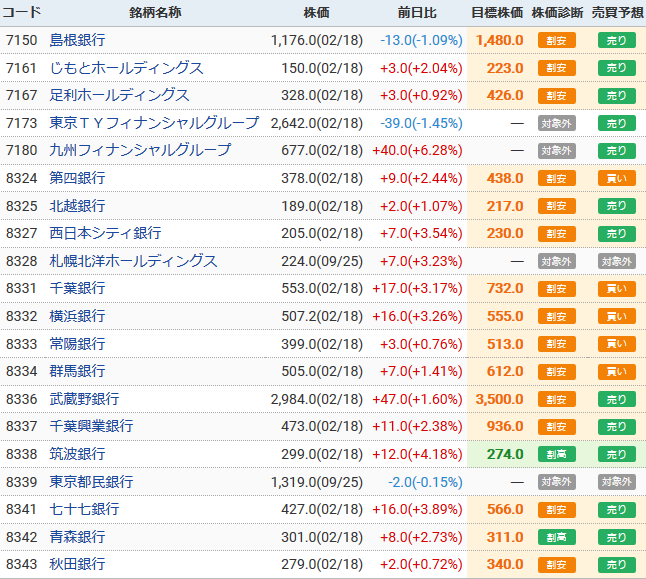Click the 買い badge for 群馬銀行
This screenshot has width=646, height=579.
[617, 372]
